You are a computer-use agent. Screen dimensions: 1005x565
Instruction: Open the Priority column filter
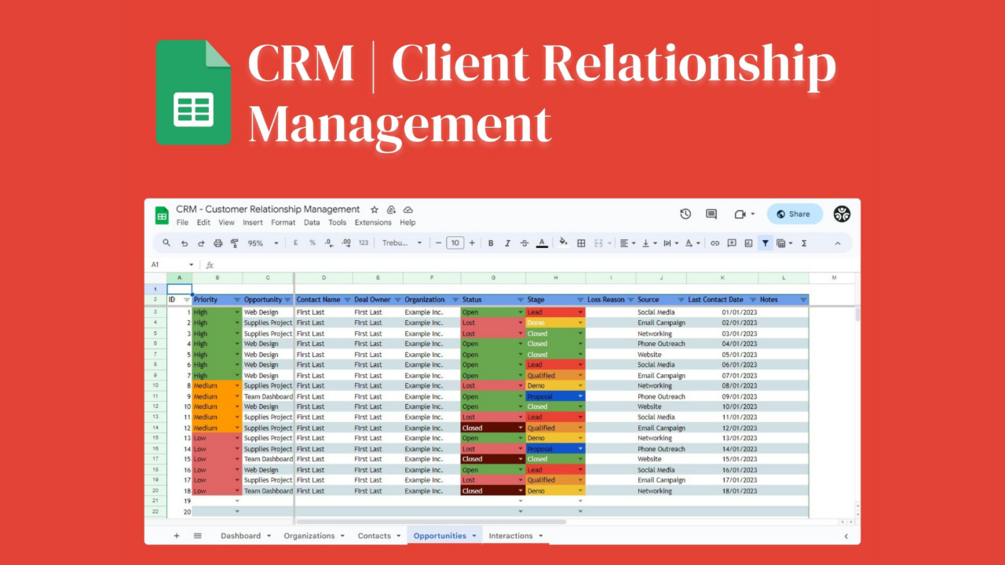pos(237,300)
